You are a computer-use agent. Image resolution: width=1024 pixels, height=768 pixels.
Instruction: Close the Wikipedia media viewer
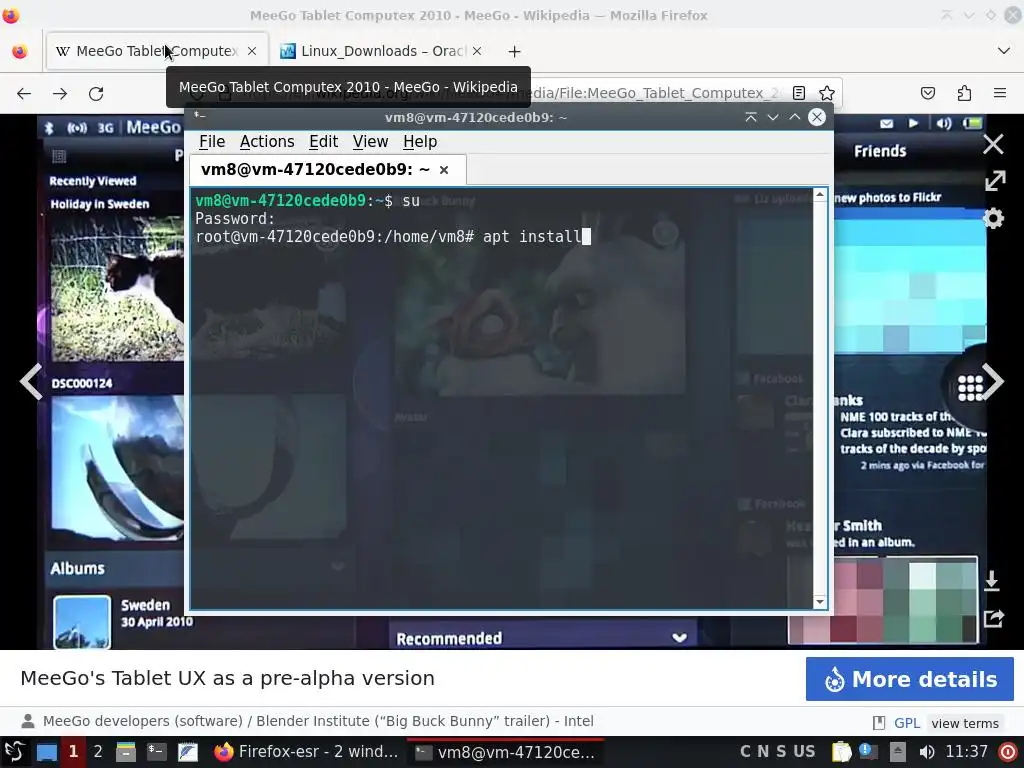[x=993, y=144]
